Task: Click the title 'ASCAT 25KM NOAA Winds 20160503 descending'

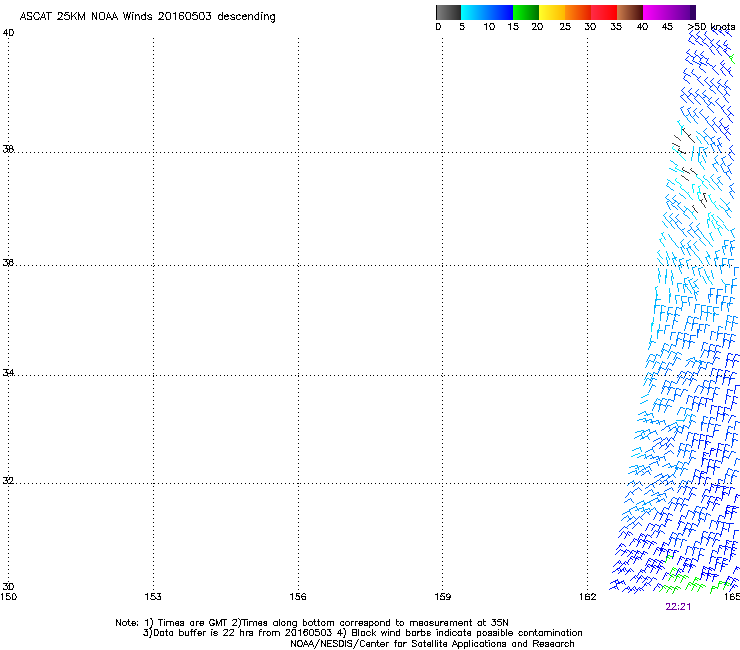Action: tap(147, 17)
